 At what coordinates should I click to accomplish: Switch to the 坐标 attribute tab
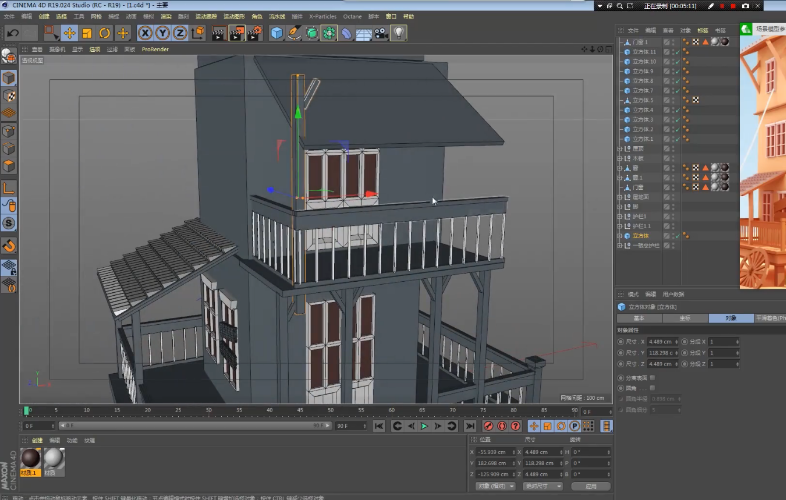685,318
